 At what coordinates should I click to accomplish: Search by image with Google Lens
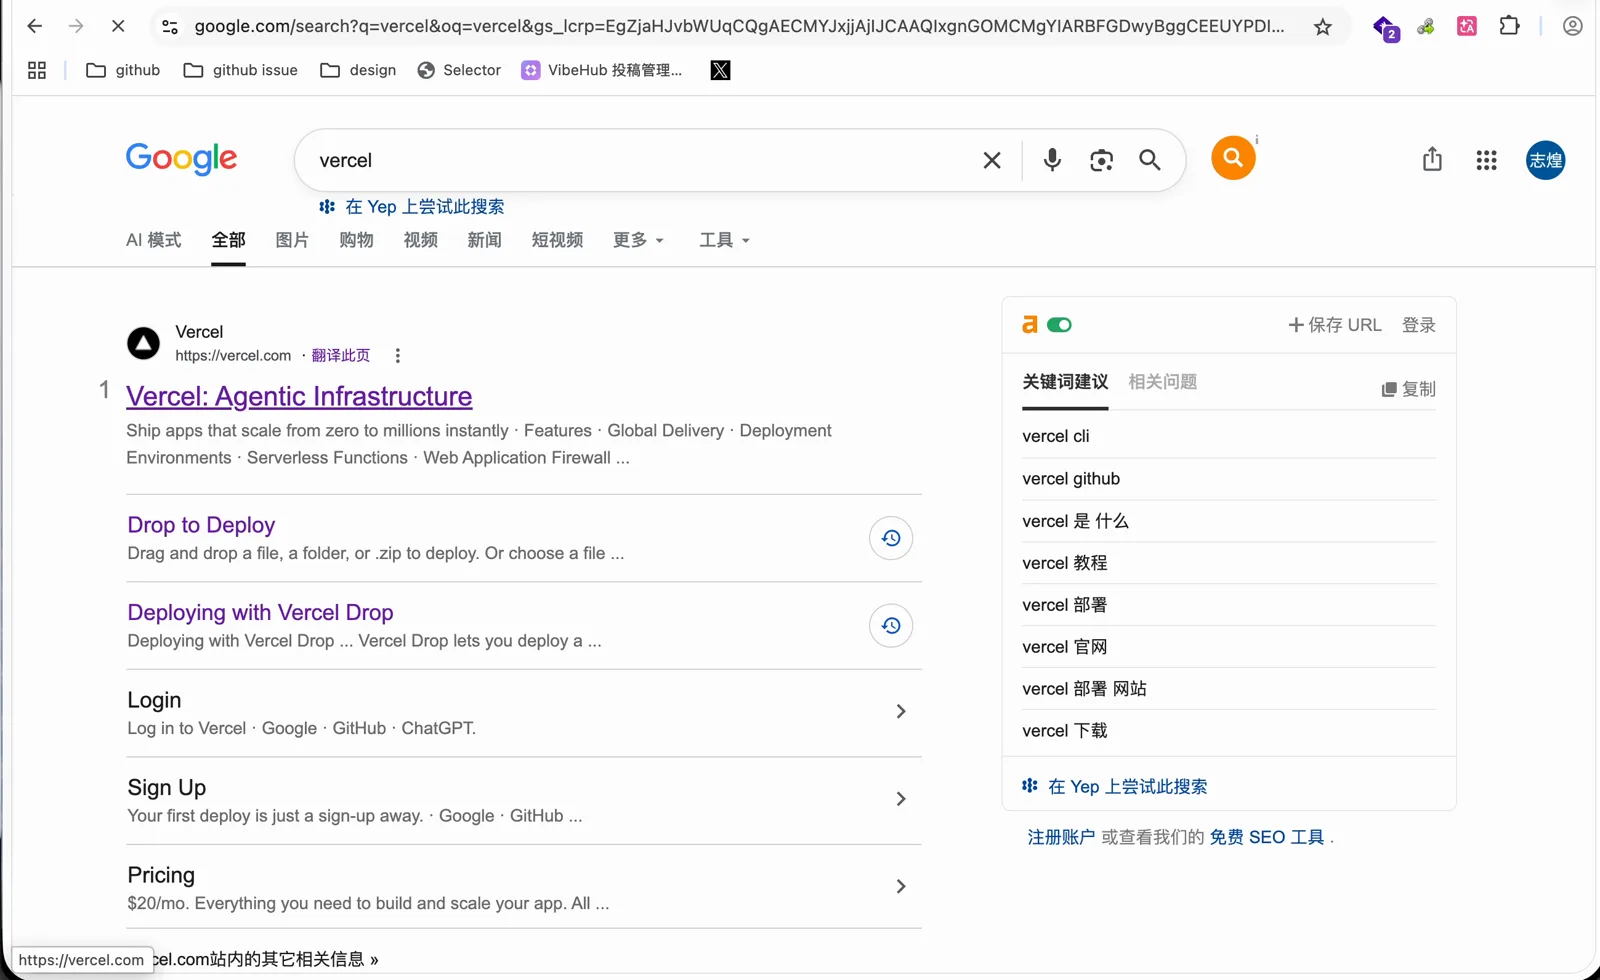coord(1101,160)
